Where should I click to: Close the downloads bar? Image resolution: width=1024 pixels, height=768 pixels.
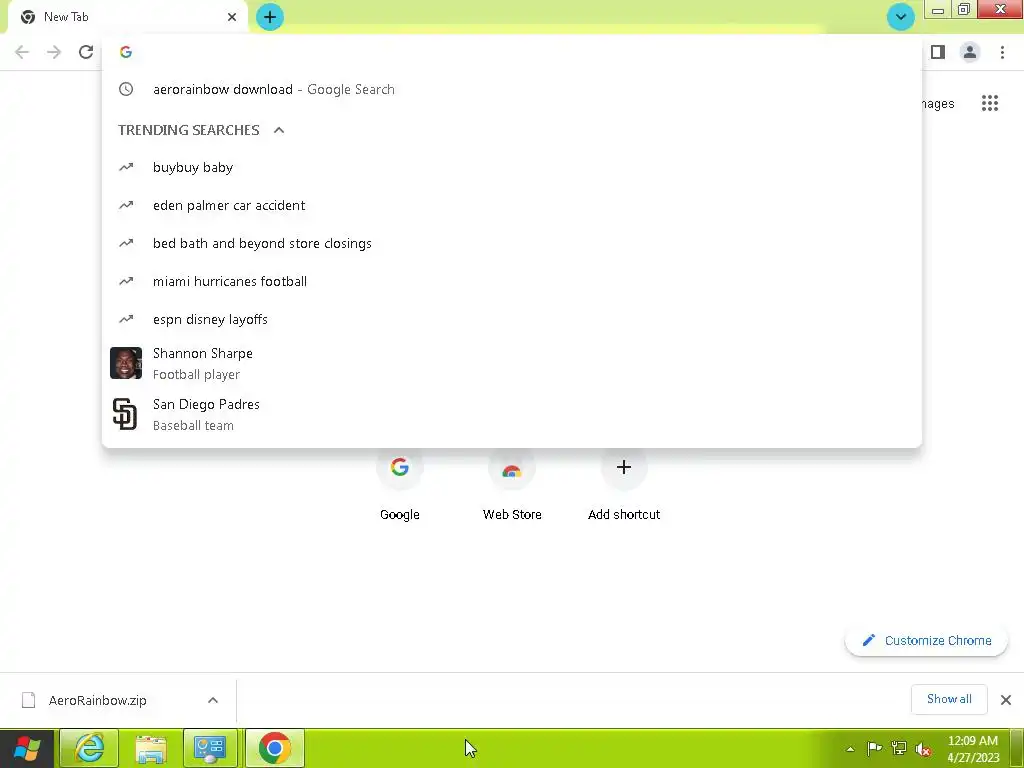(x=1006, y=700)
